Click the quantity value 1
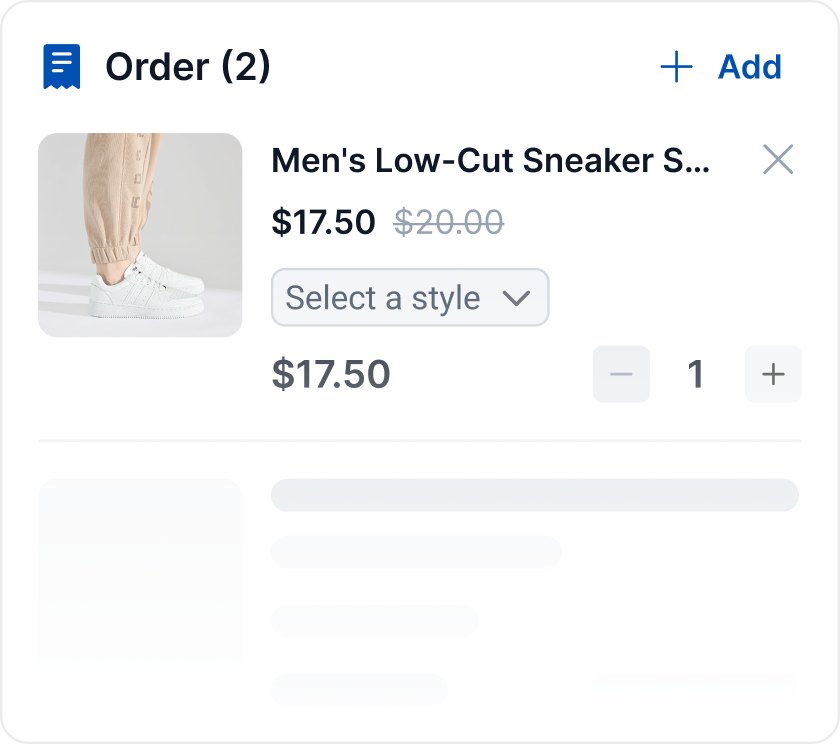The width and height of the screenshot is (840, 744). pos(696,374)
